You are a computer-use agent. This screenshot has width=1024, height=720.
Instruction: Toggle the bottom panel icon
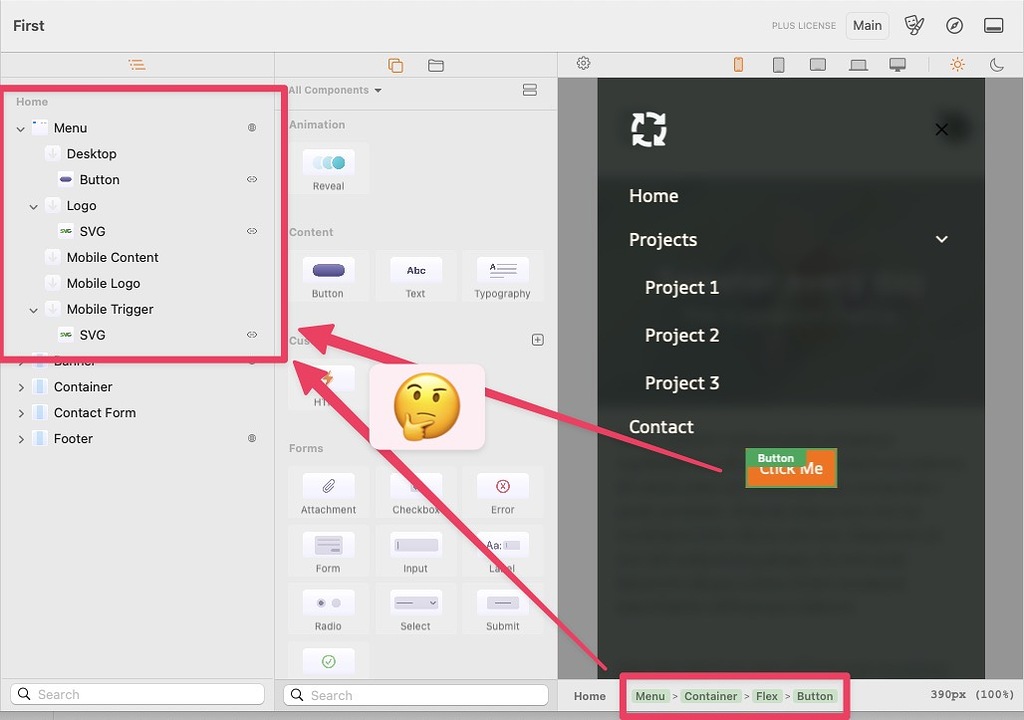point(994,25)
